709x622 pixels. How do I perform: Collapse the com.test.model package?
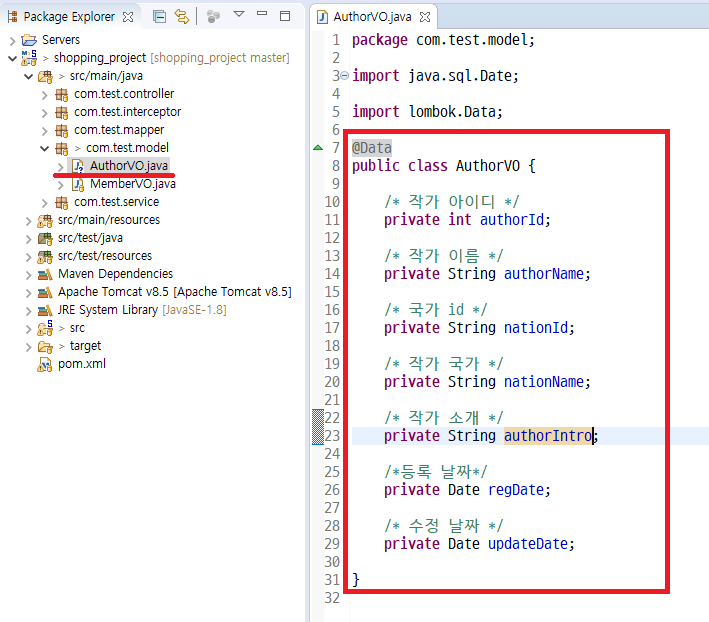(x=44, y=148)
